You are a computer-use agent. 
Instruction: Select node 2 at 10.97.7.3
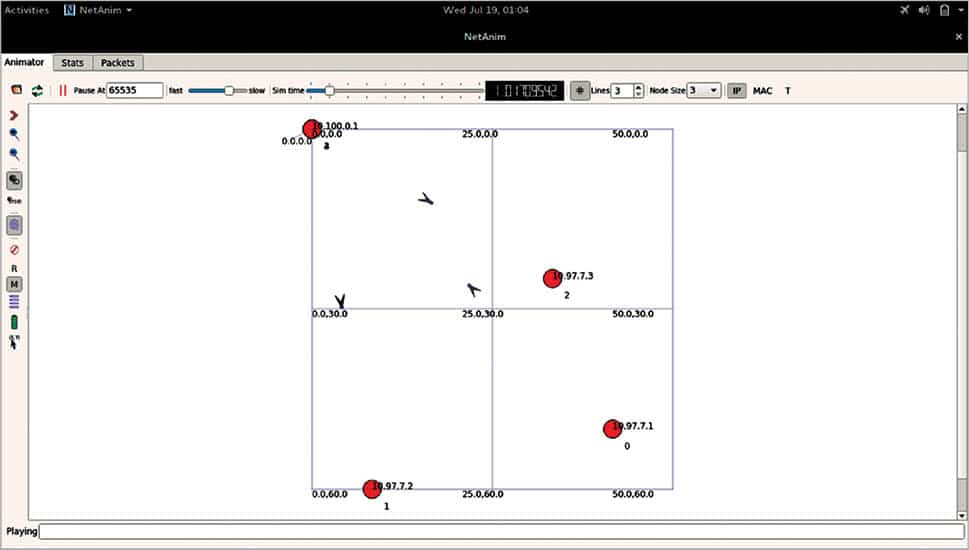552,279
